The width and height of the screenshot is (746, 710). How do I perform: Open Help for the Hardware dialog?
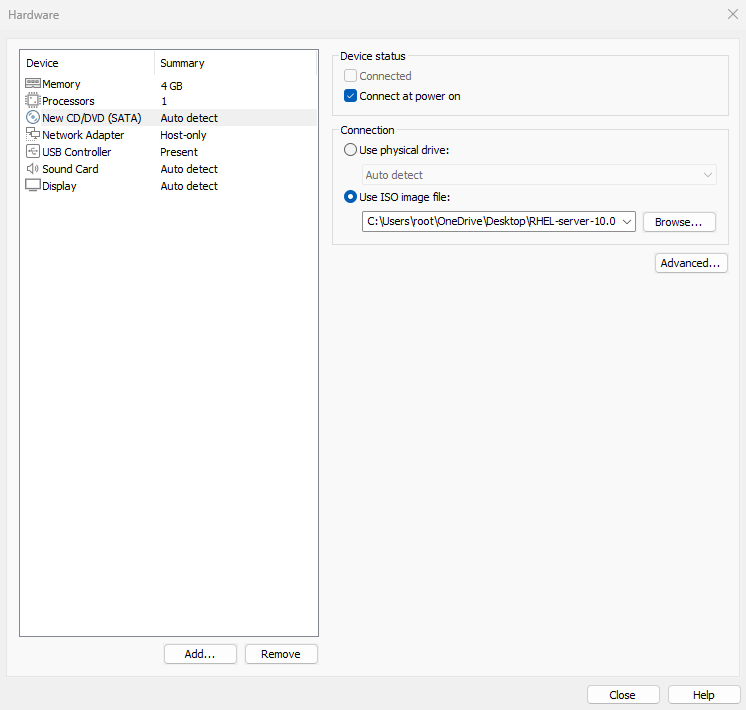(704, 695)
